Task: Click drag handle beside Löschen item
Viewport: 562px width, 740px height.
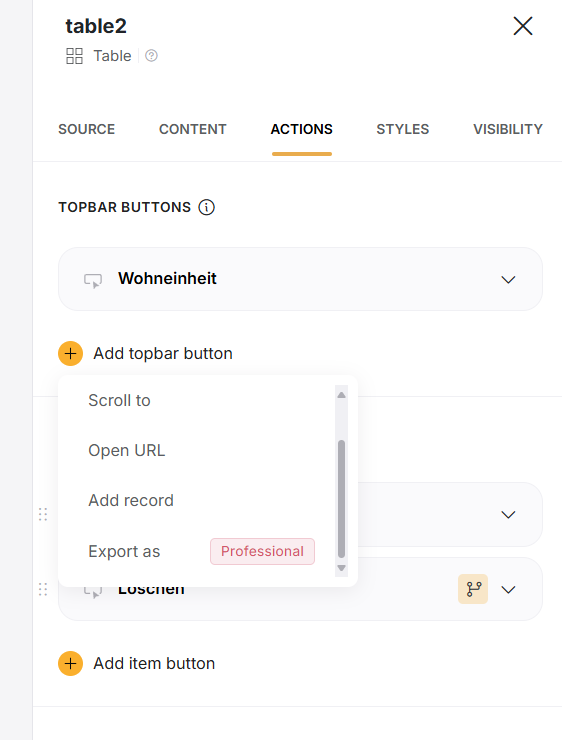Action: [x=43, y=589]
